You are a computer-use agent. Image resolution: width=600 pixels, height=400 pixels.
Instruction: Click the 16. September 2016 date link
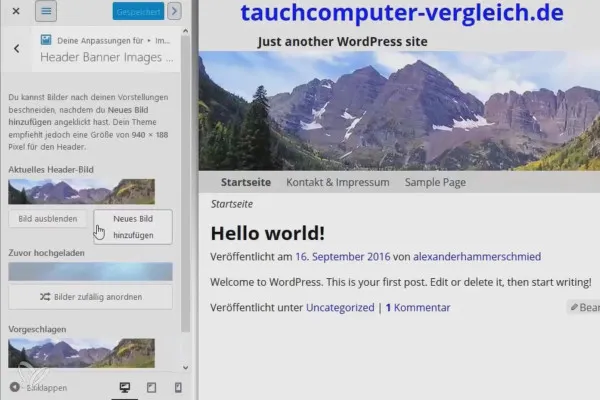(343, 256)
